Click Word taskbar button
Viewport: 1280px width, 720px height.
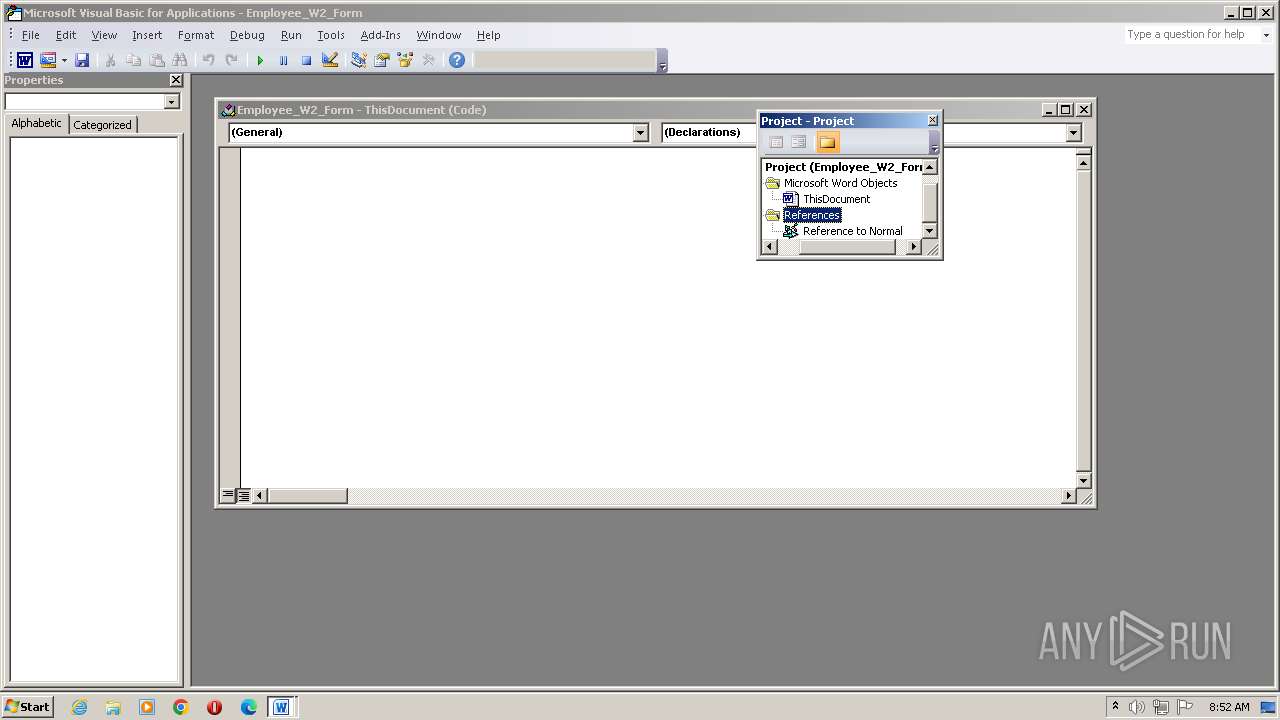point(281,707)
